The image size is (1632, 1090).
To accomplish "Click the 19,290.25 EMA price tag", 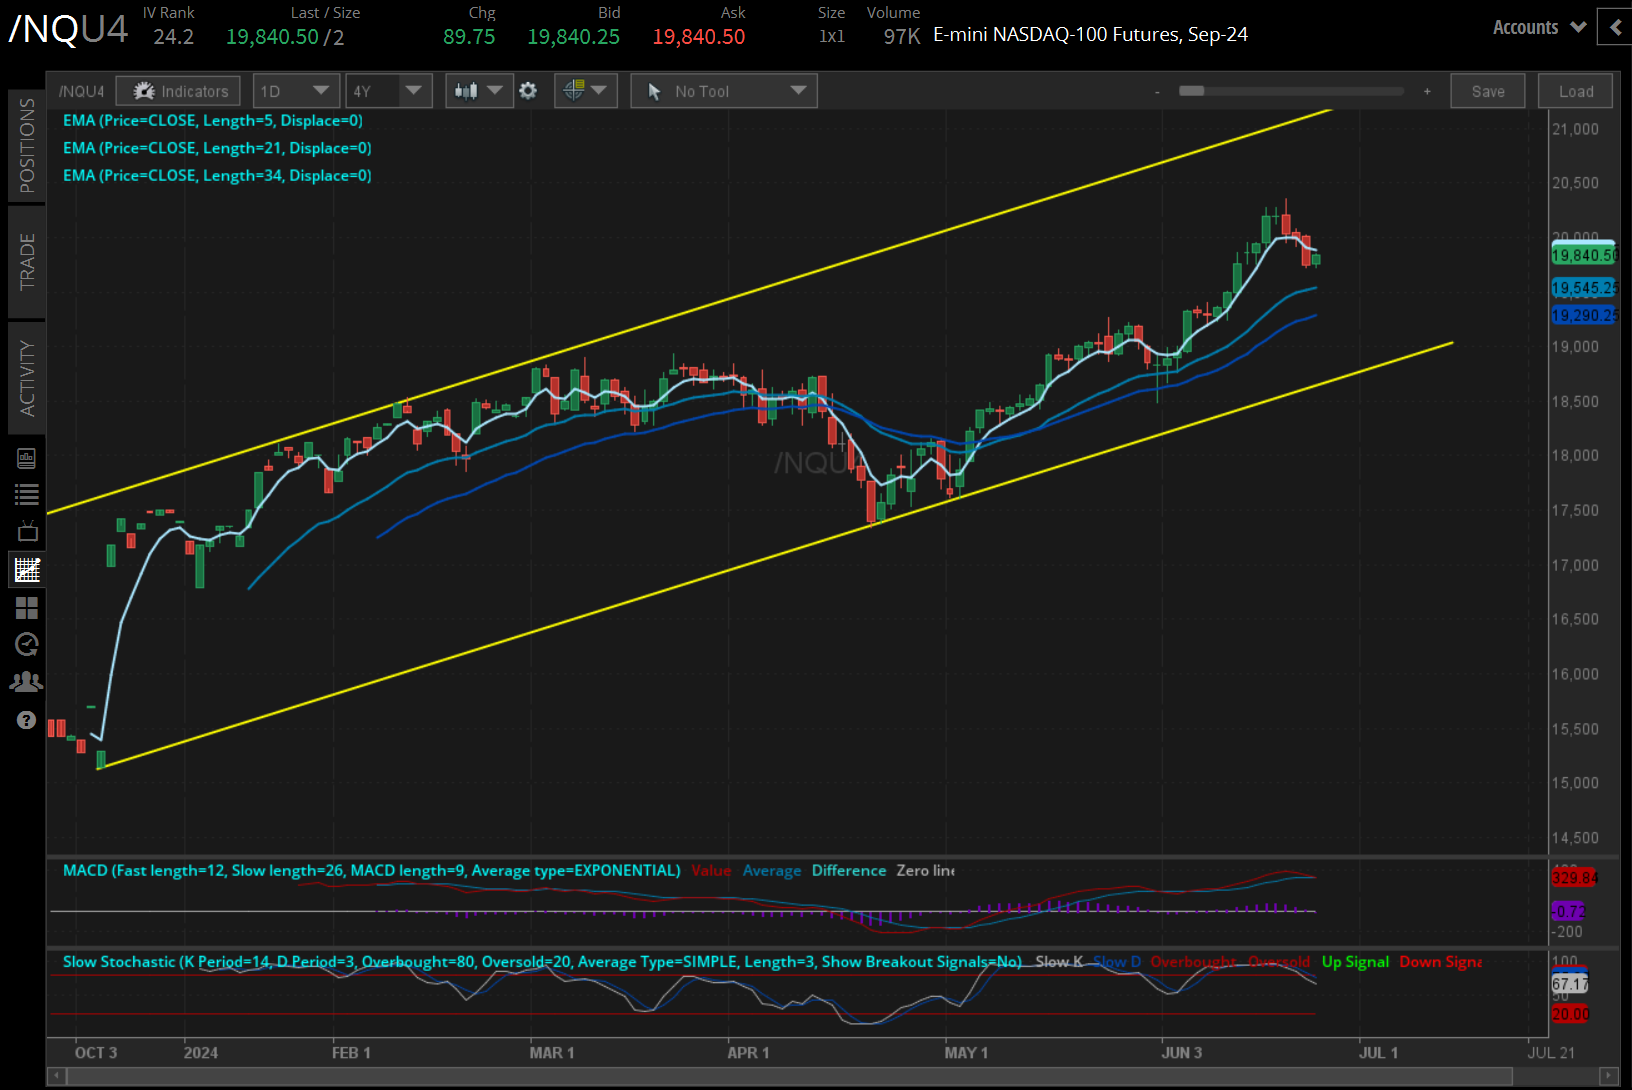I will point(1584,315).
